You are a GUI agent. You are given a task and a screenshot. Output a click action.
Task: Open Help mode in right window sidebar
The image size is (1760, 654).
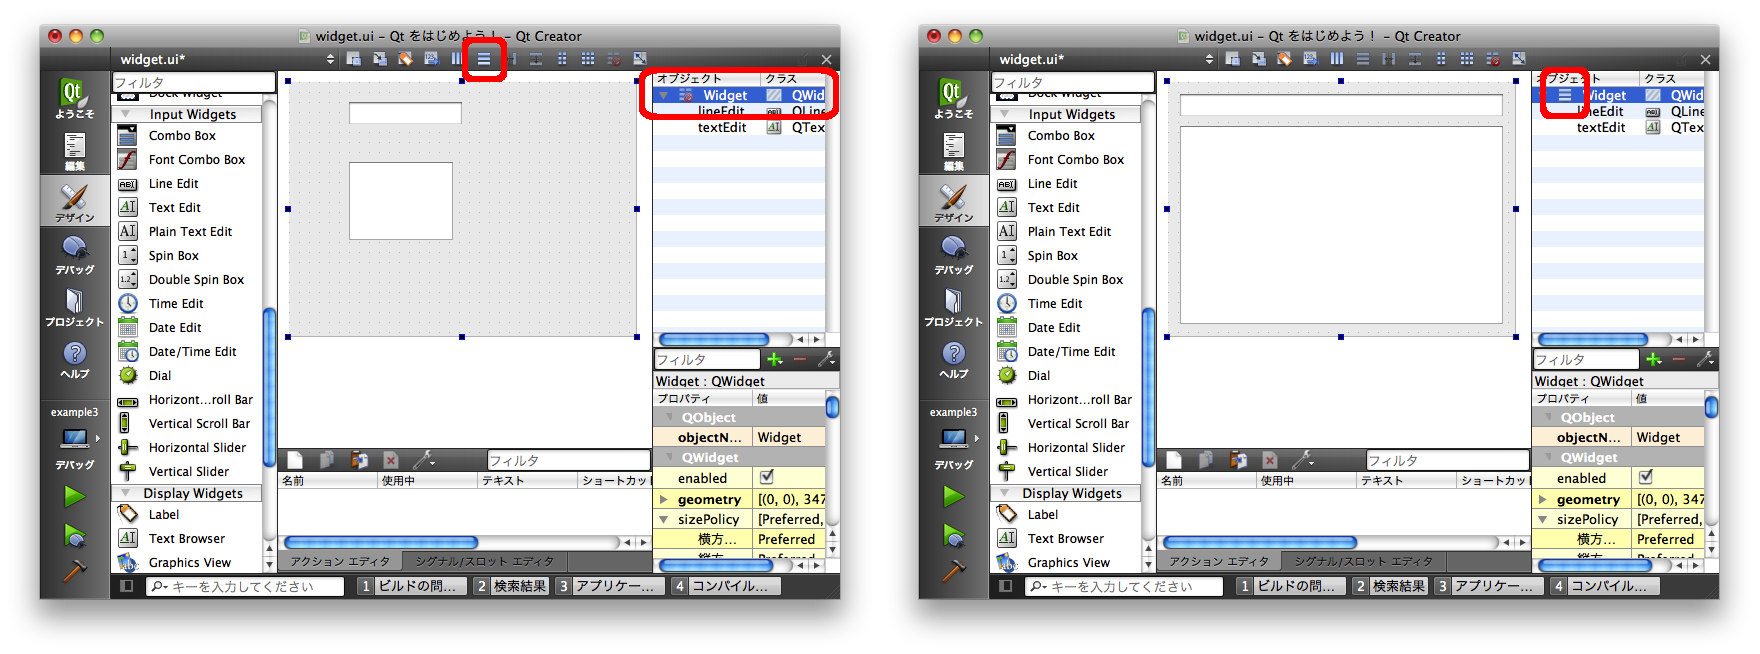click(x=954, y=359)
